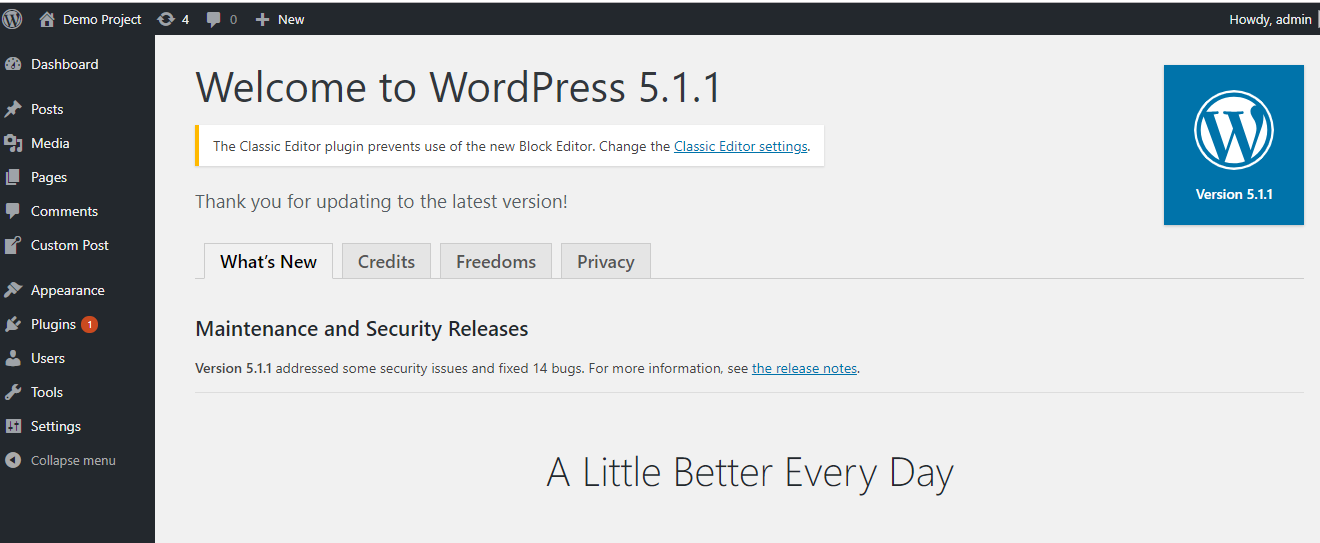Image resolution: width=1320 pixels, height=543 pixels.
Task: Click the Tools wrench icon
Action: click(13, 392)
